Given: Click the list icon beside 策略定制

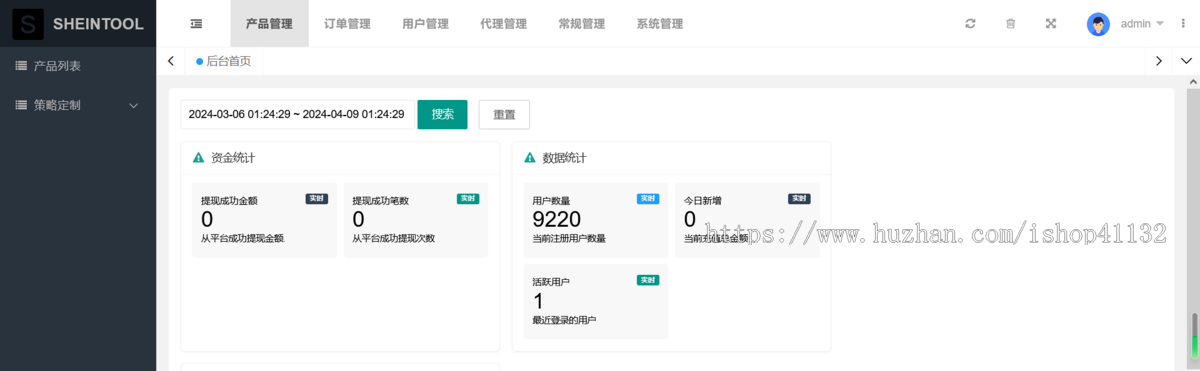Looking at the screenshot, I should coord(21,104).
